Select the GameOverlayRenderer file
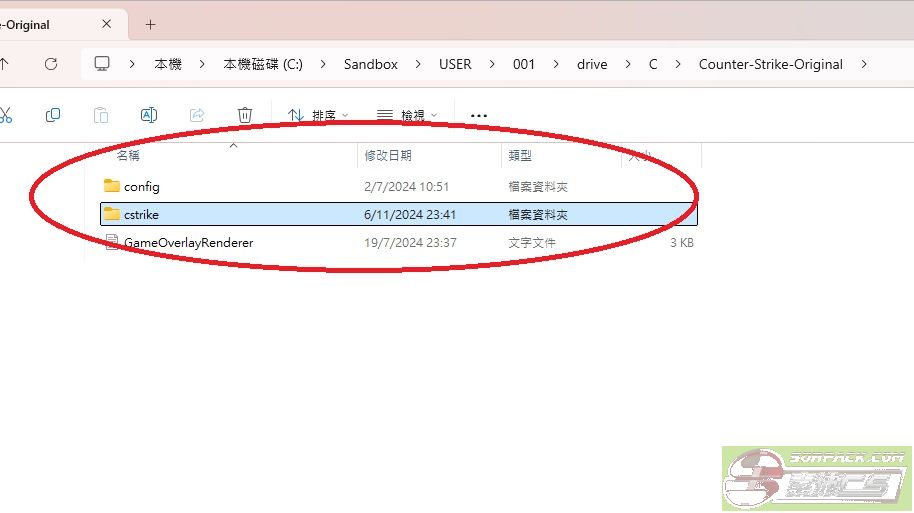The width and height of the screenshot is (914, 513). pos(399,243)
